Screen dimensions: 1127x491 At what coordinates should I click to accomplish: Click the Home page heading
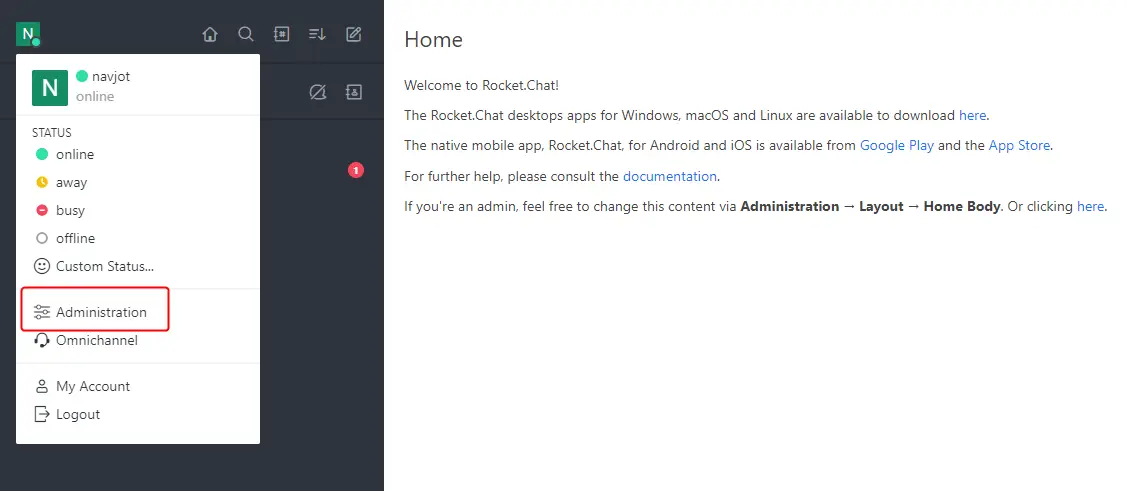[x=433, y=39]
